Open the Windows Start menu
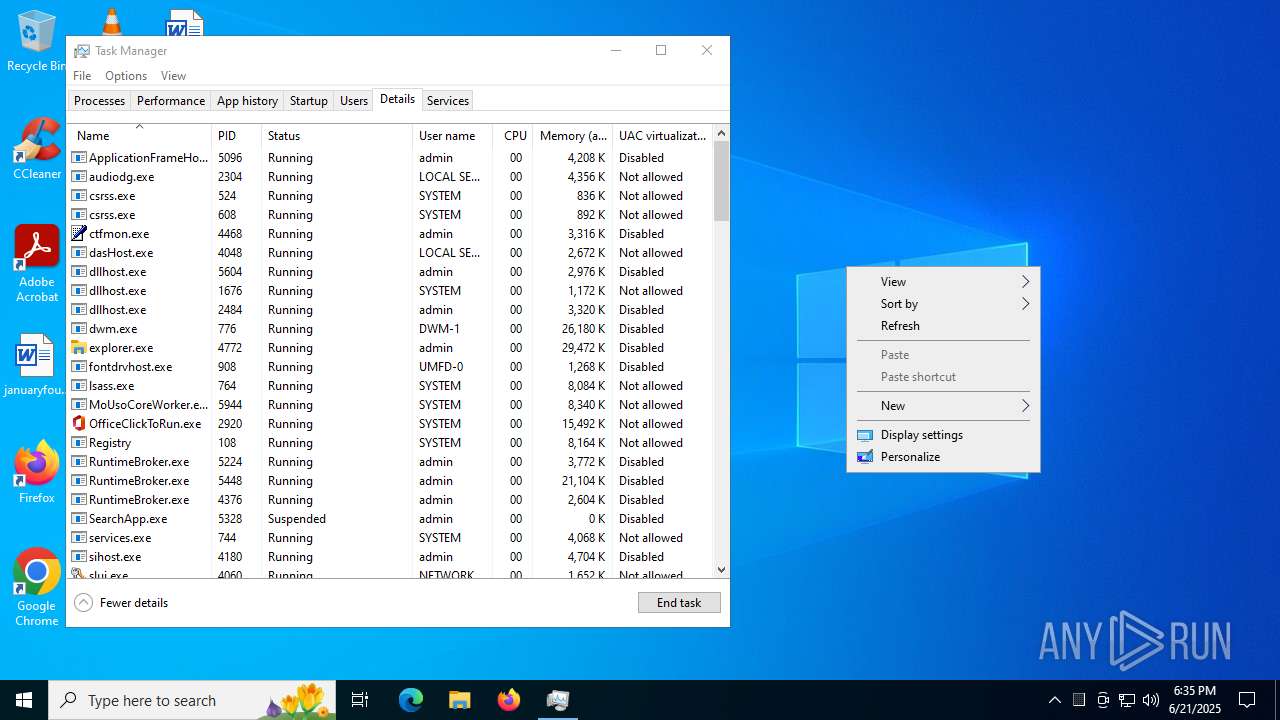Screen dimensions: 1280x720 pyautogui.click(x=24, y=700)
